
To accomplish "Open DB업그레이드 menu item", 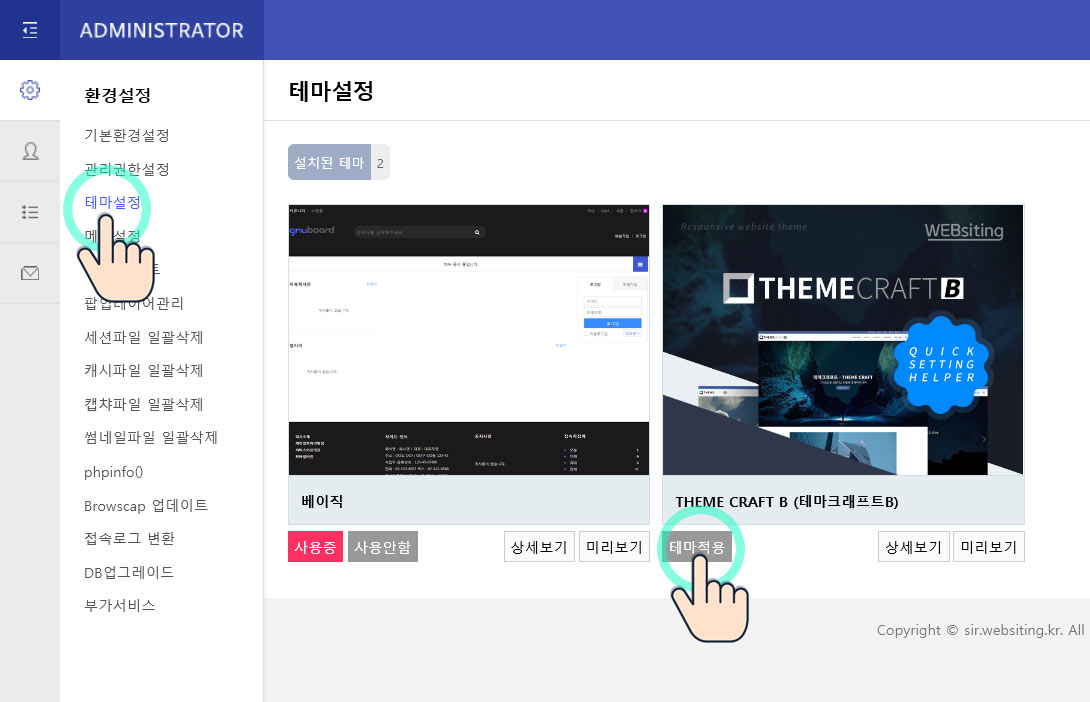I will point(129,572).
